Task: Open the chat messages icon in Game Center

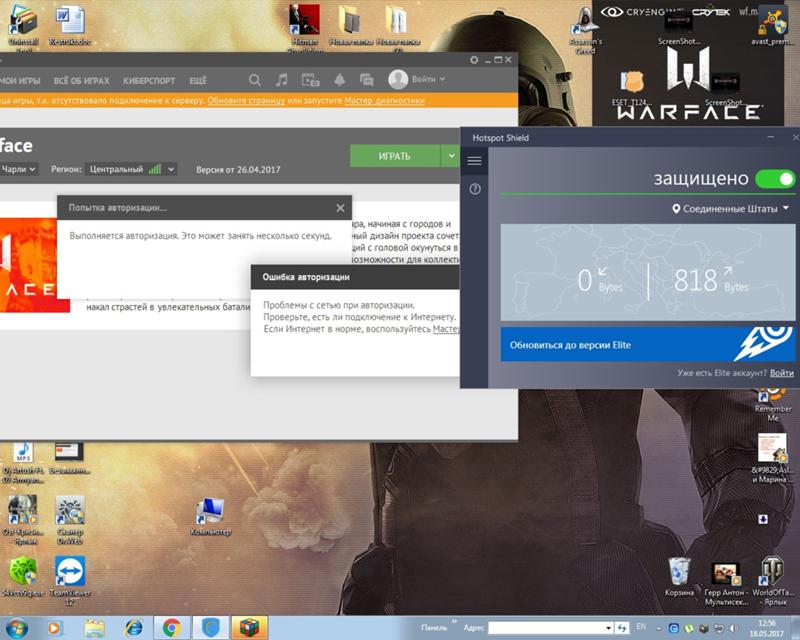Action: click(366, 80)
